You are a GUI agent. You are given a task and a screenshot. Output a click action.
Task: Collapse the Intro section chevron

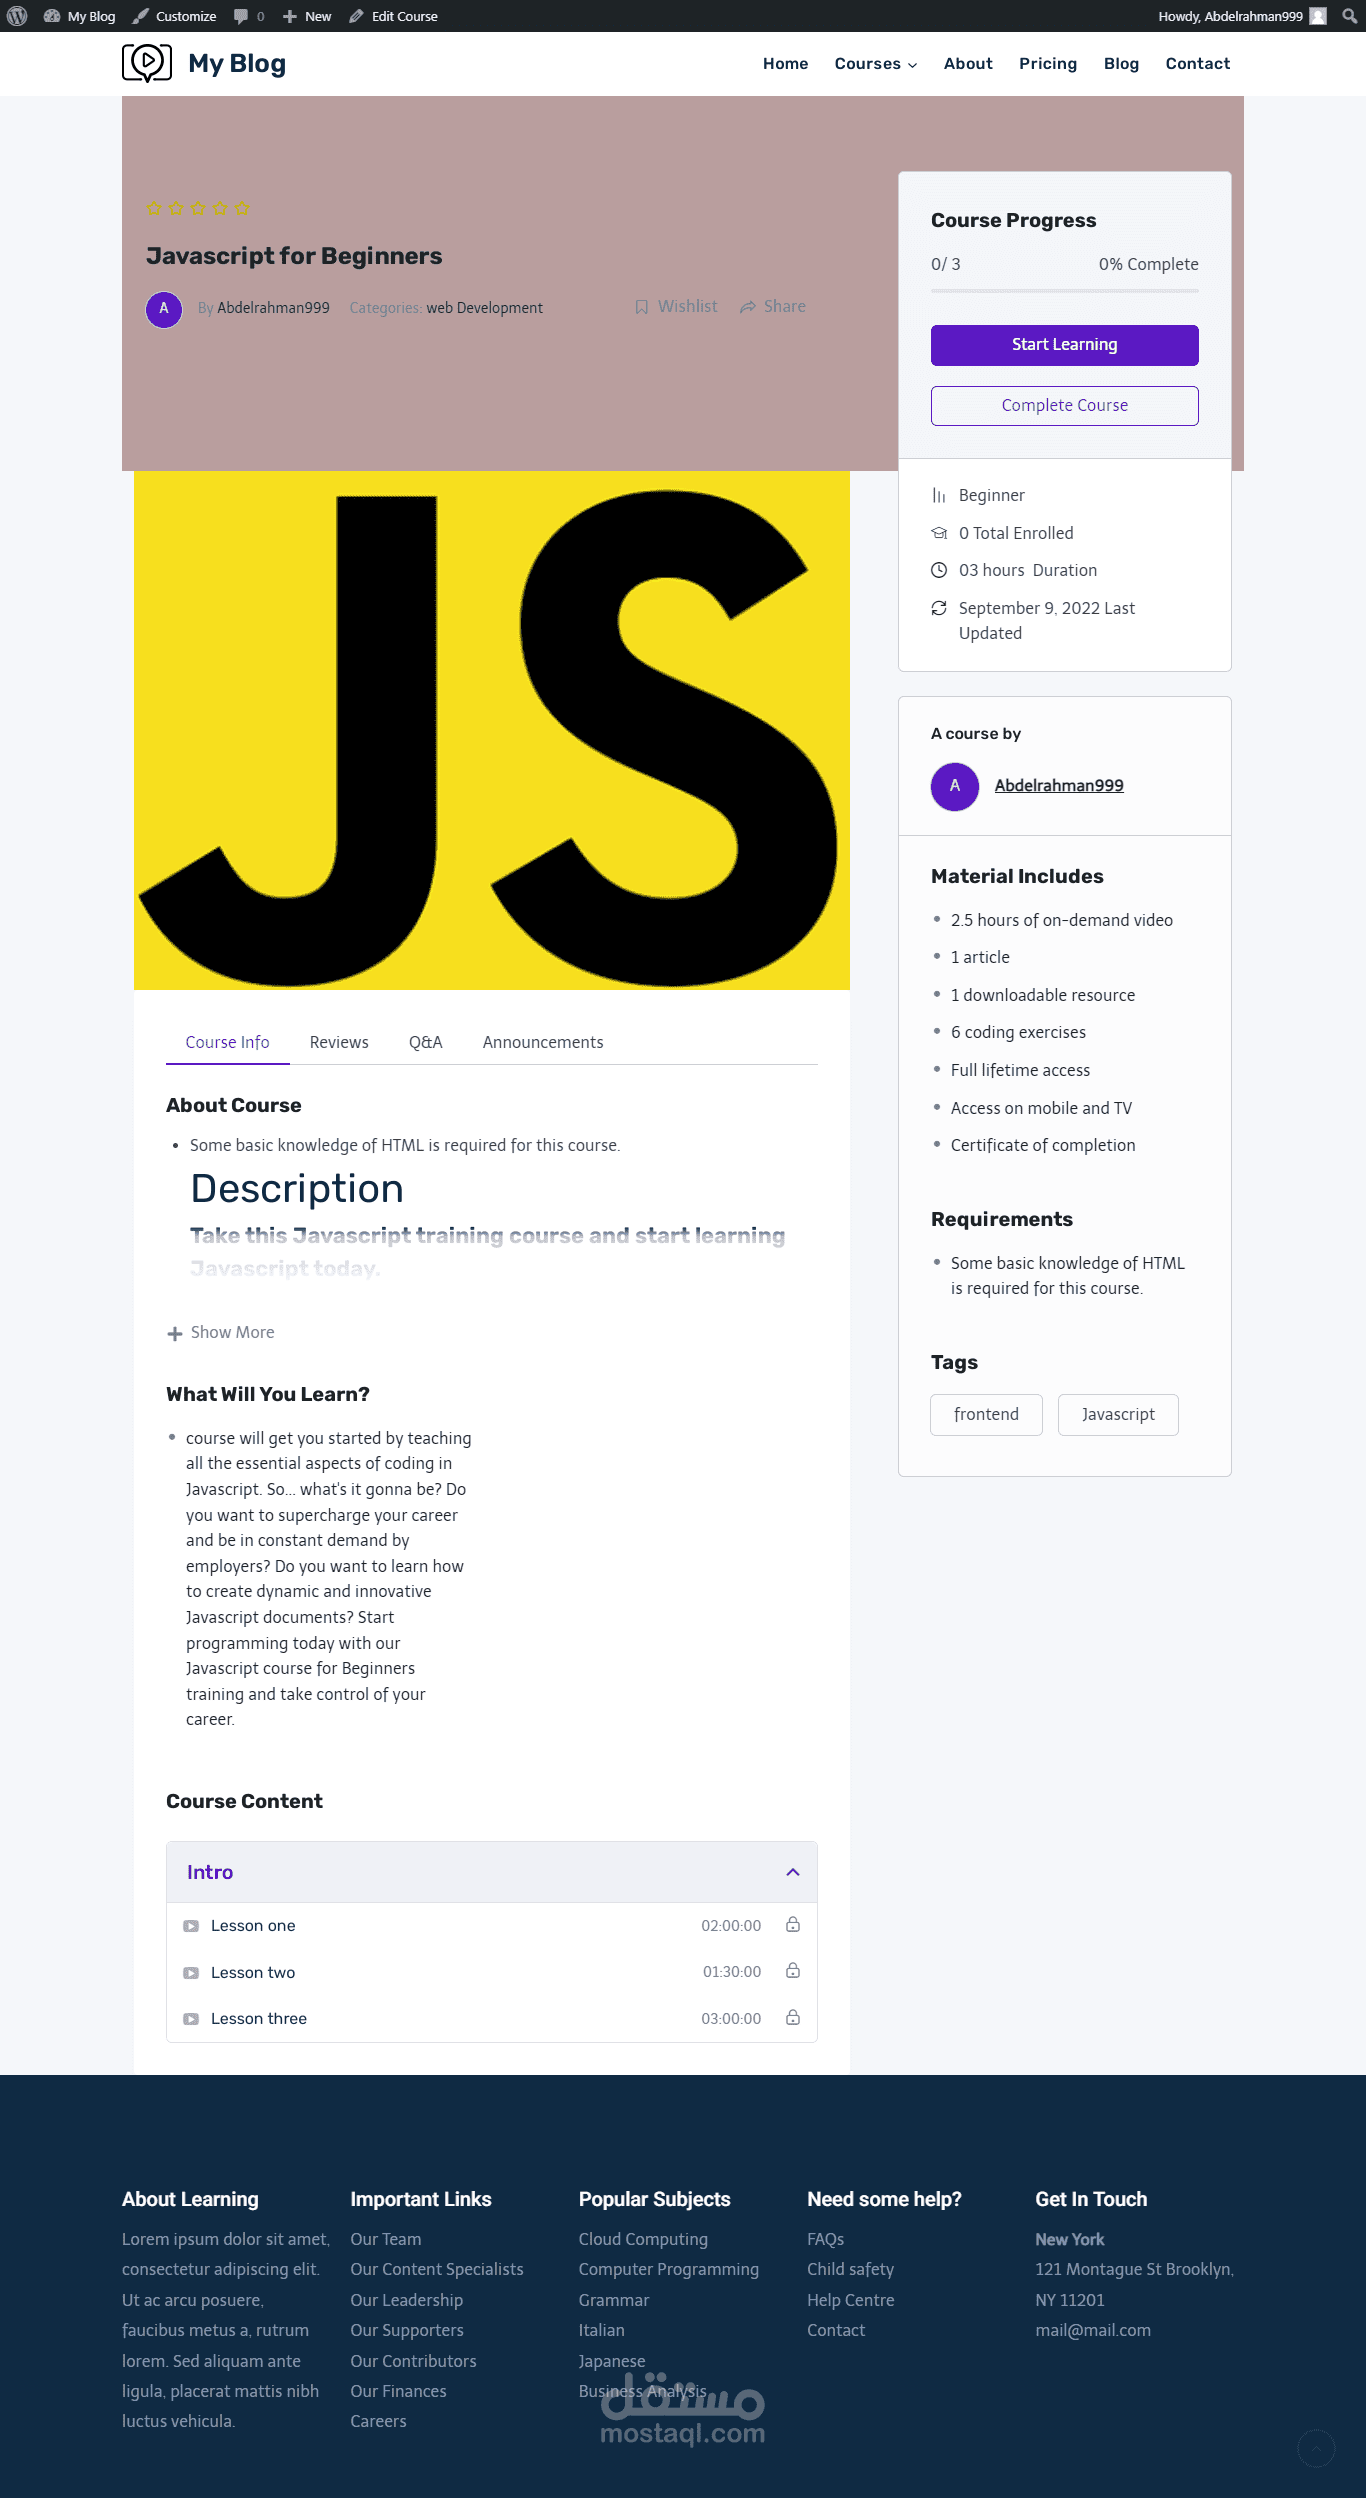click(793, 1872)
